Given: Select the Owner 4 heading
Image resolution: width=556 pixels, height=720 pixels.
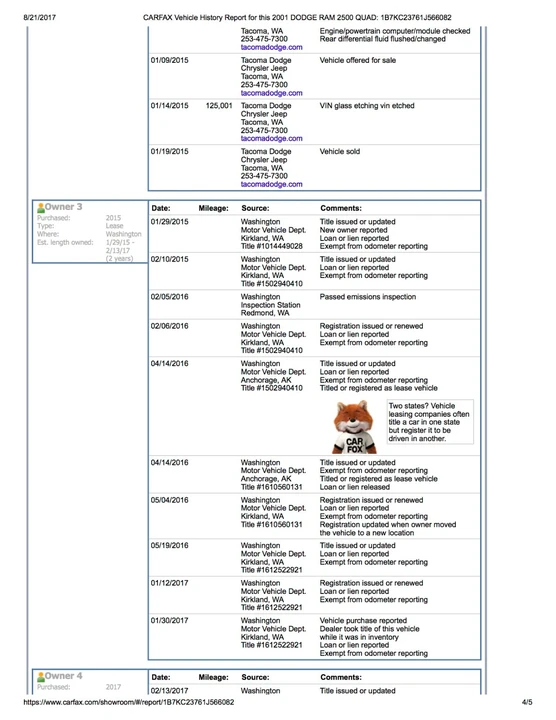Looking at the screenshot, I should point(63,676).
